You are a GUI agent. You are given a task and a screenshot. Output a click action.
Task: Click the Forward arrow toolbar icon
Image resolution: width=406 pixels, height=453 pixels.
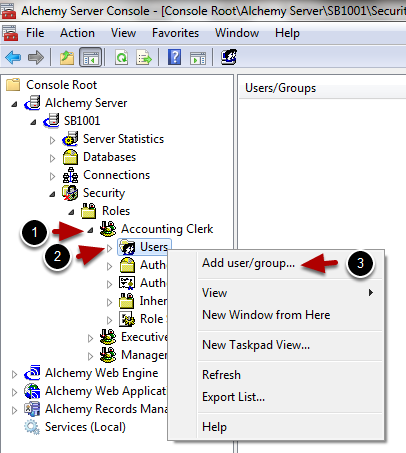pos(36,57)
